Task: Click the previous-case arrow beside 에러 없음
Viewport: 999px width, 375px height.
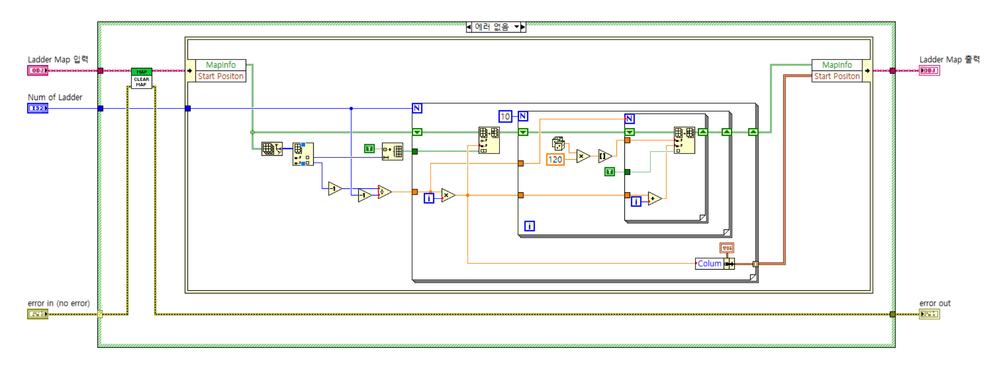Action: 470,27
